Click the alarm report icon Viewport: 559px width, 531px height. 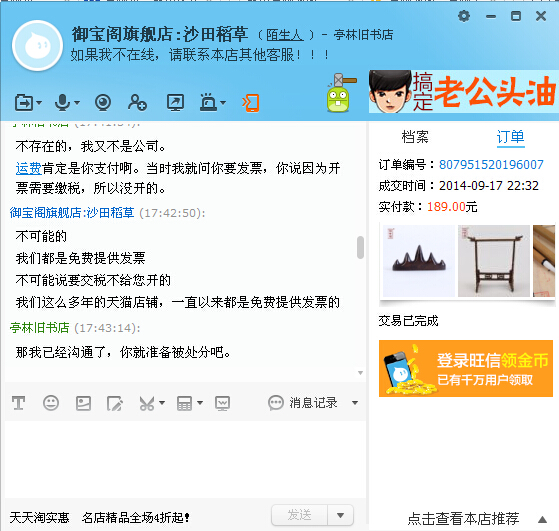click(209, 103)
